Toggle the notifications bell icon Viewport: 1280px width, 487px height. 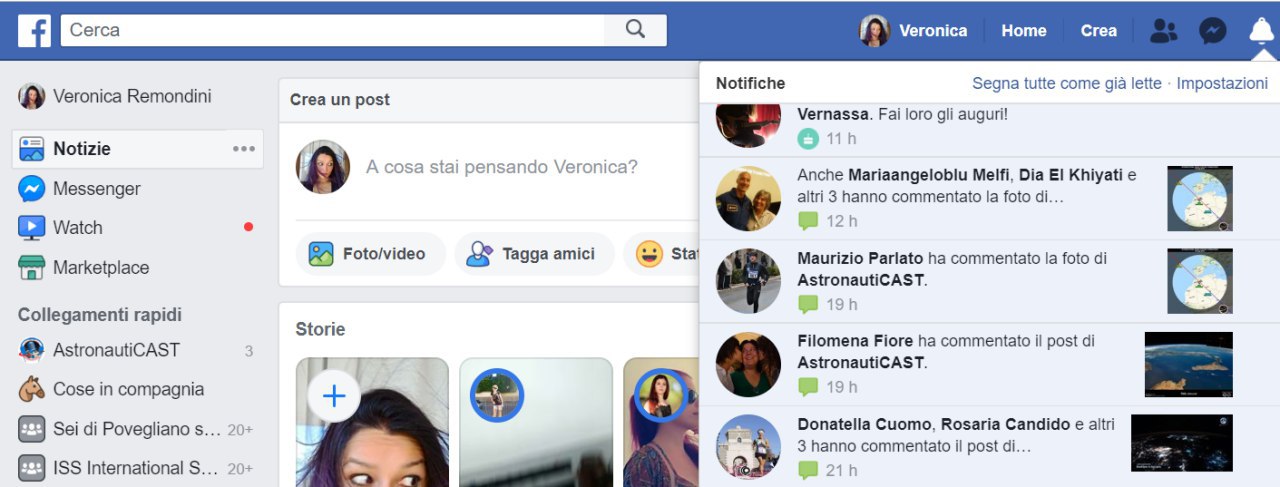[1261, 31]
